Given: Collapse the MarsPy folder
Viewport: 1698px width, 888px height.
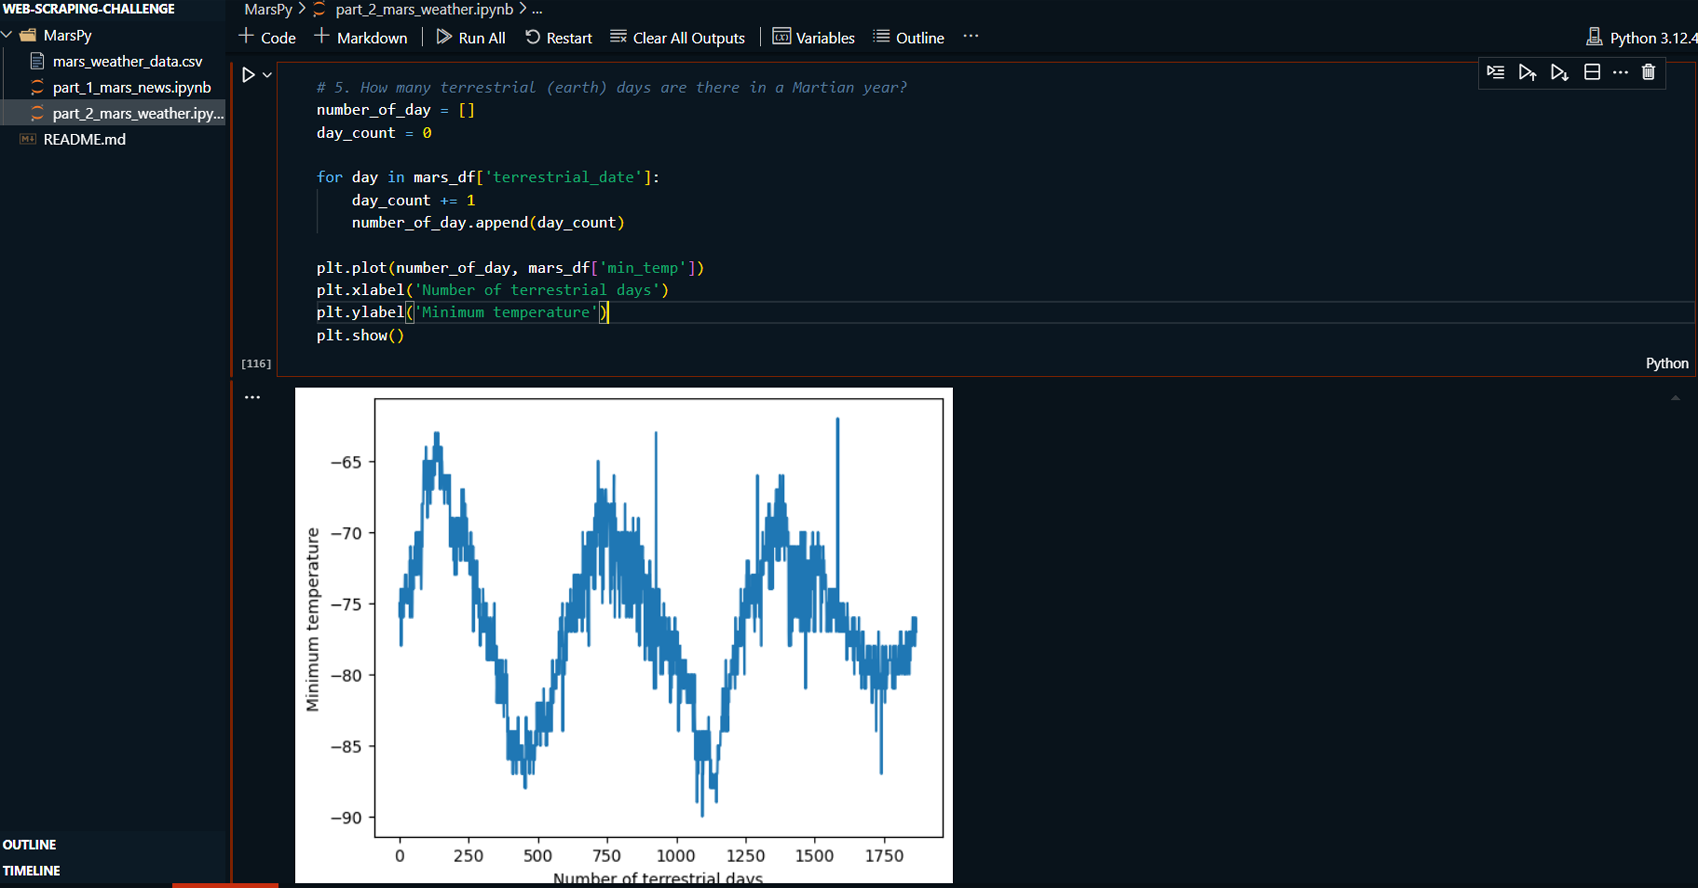Looking at the screenshot, I should 8,35.
